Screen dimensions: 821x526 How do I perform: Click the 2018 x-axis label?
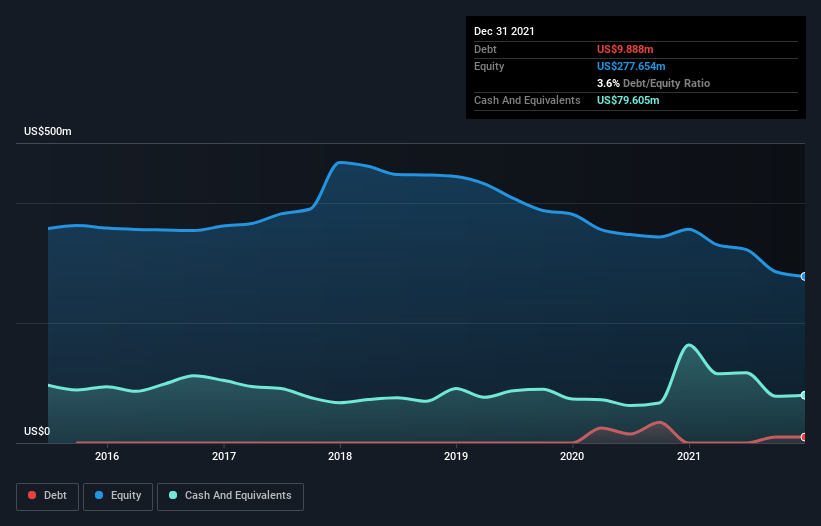340,456
